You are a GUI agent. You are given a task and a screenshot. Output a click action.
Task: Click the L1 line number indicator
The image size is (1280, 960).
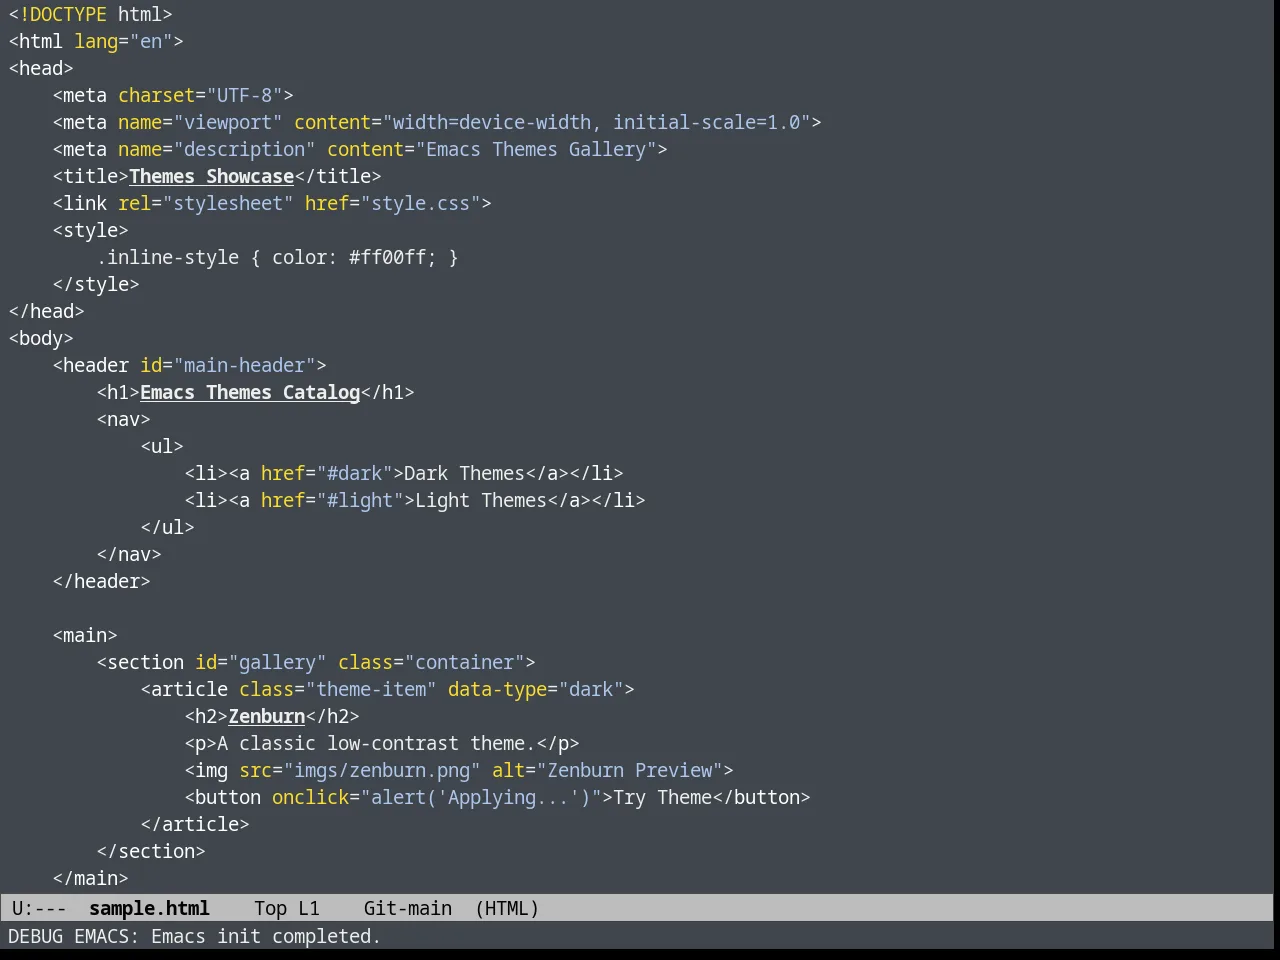pos(309,908)
